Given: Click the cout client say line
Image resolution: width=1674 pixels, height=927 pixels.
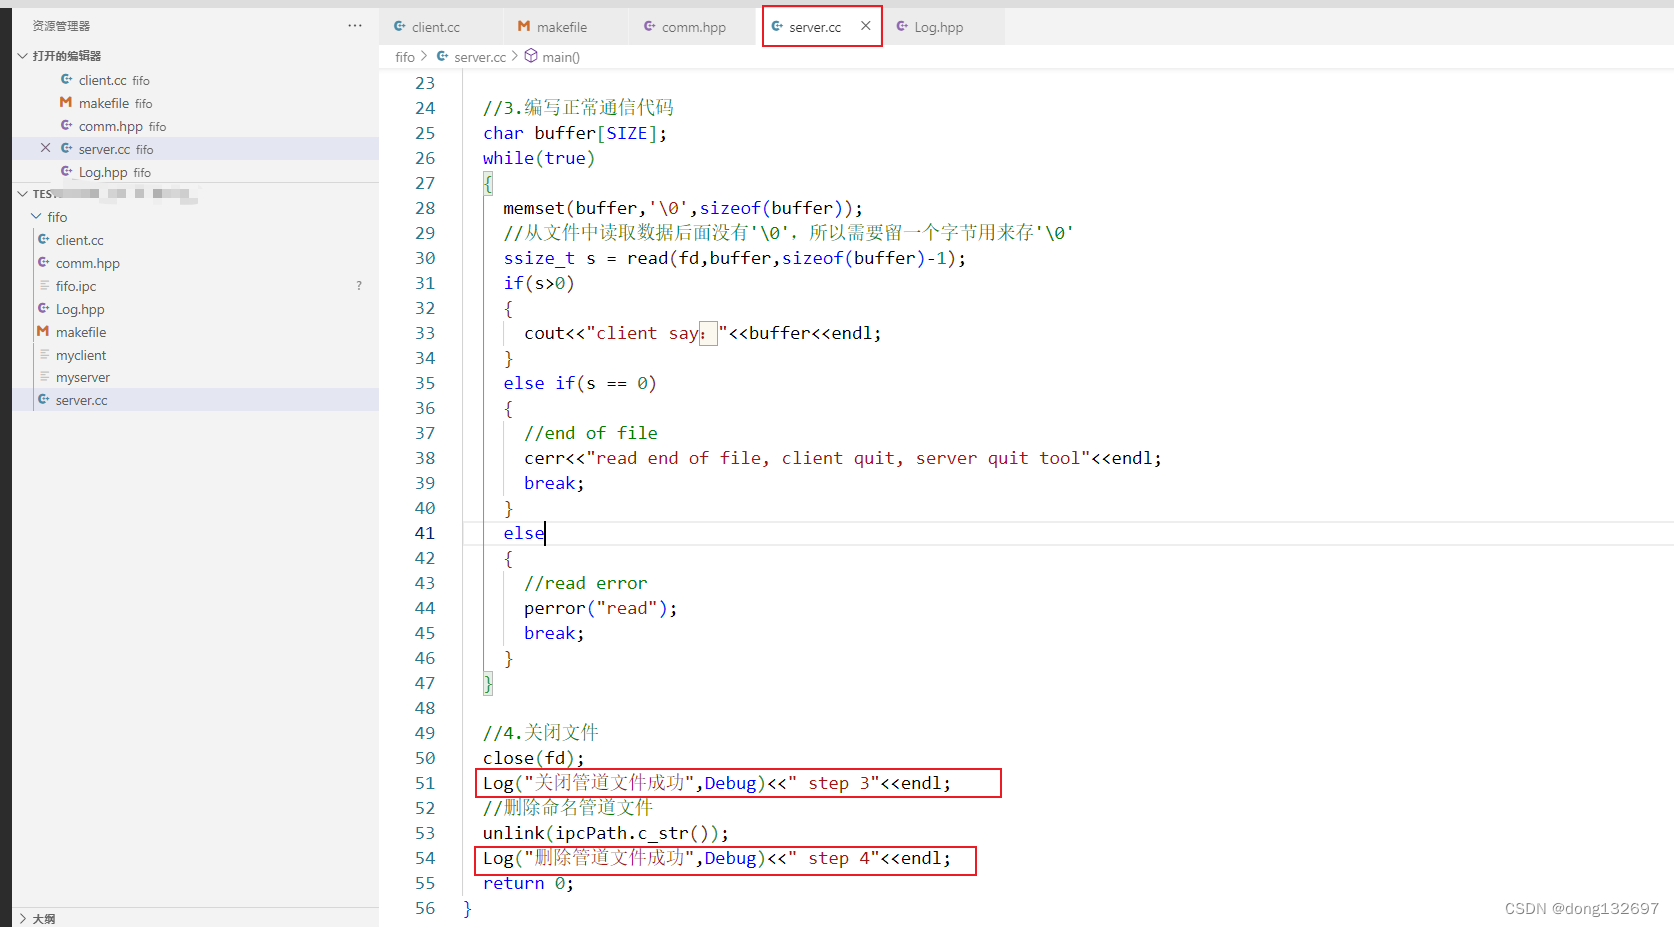Looking at the screenshot, I should (703, 333).
